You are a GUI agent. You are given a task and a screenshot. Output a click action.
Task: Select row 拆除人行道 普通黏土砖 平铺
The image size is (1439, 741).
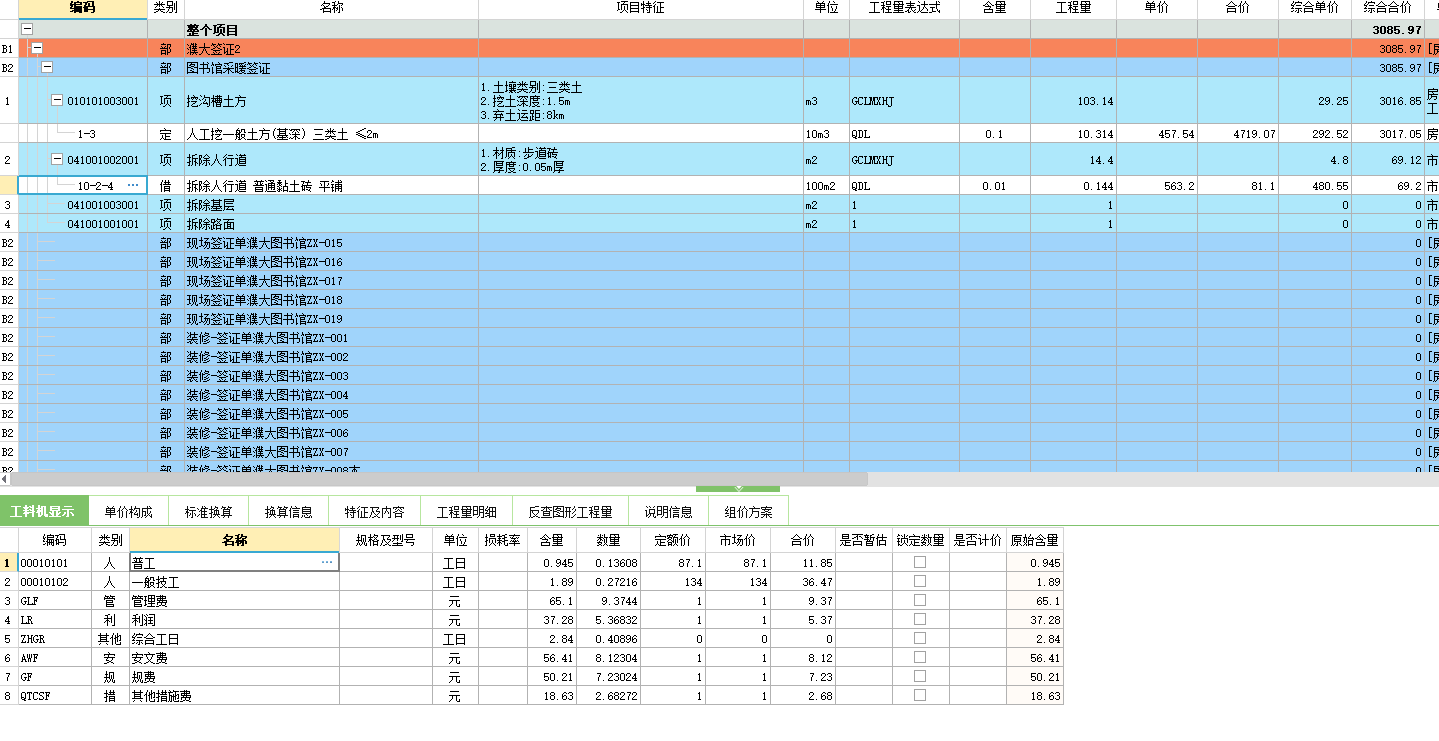(x=720, y=186)
